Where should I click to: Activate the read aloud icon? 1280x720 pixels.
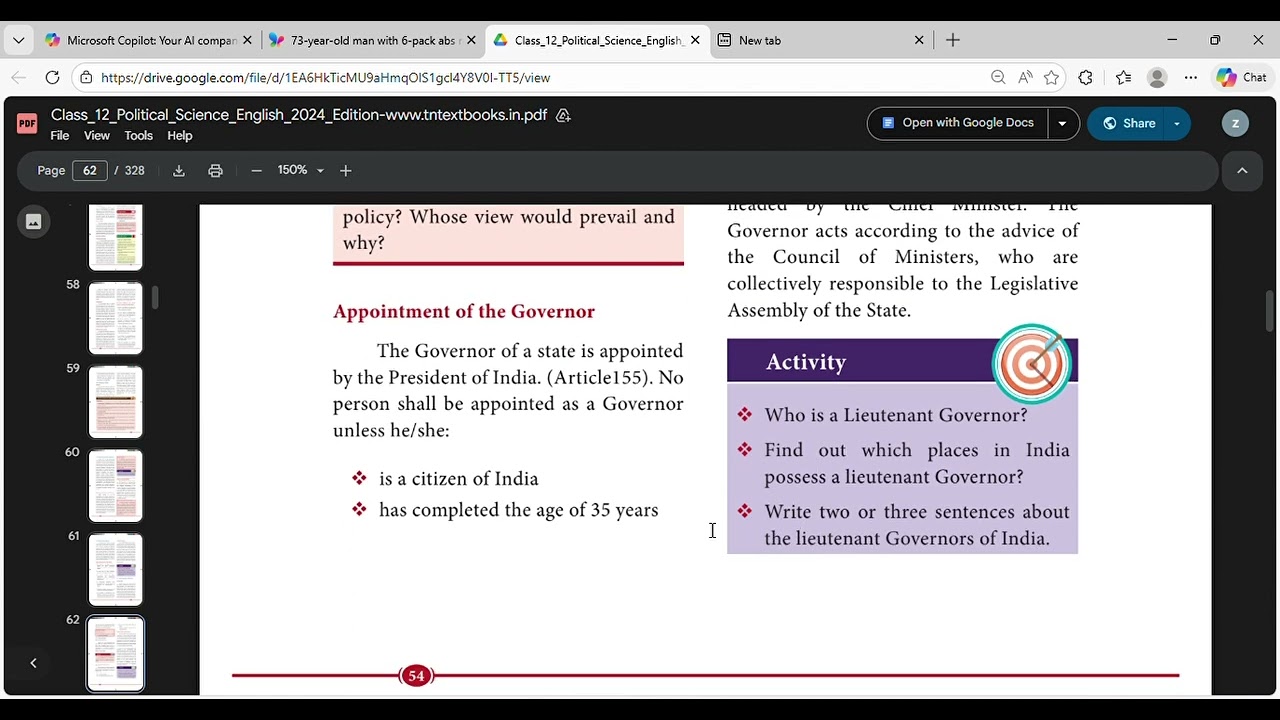[1025, 77]
